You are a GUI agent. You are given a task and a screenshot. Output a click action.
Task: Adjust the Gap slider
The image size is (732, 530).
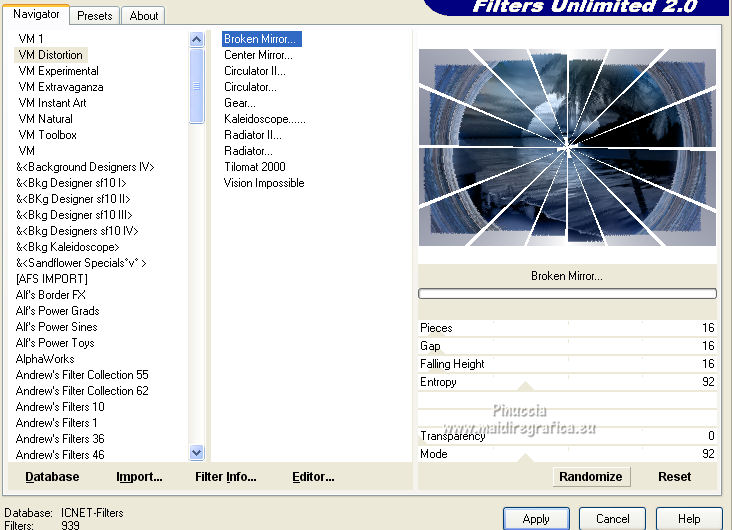(x=567, y=346)
